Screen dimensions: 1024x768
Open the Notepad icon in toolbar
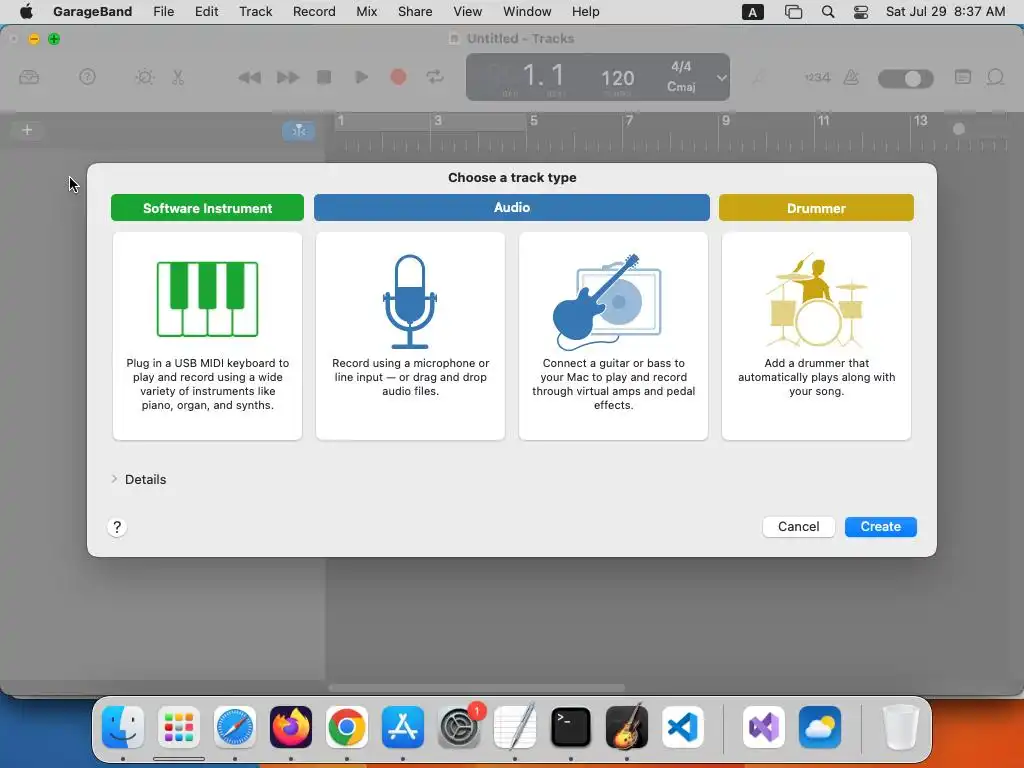pos(963,77)
